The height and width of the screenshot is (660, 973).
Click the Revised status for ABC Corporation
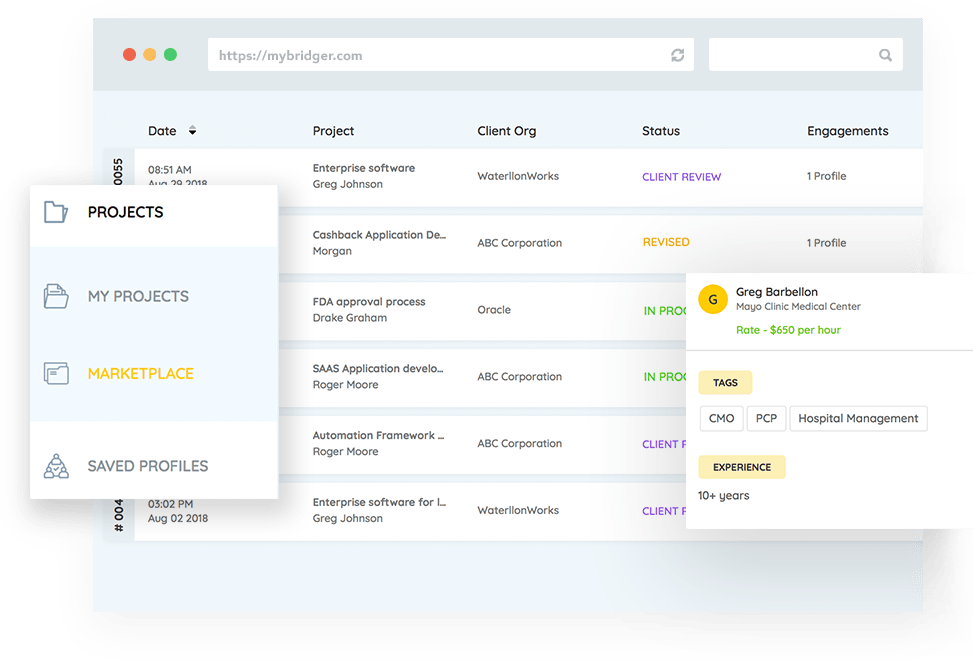tap(666, 242)
